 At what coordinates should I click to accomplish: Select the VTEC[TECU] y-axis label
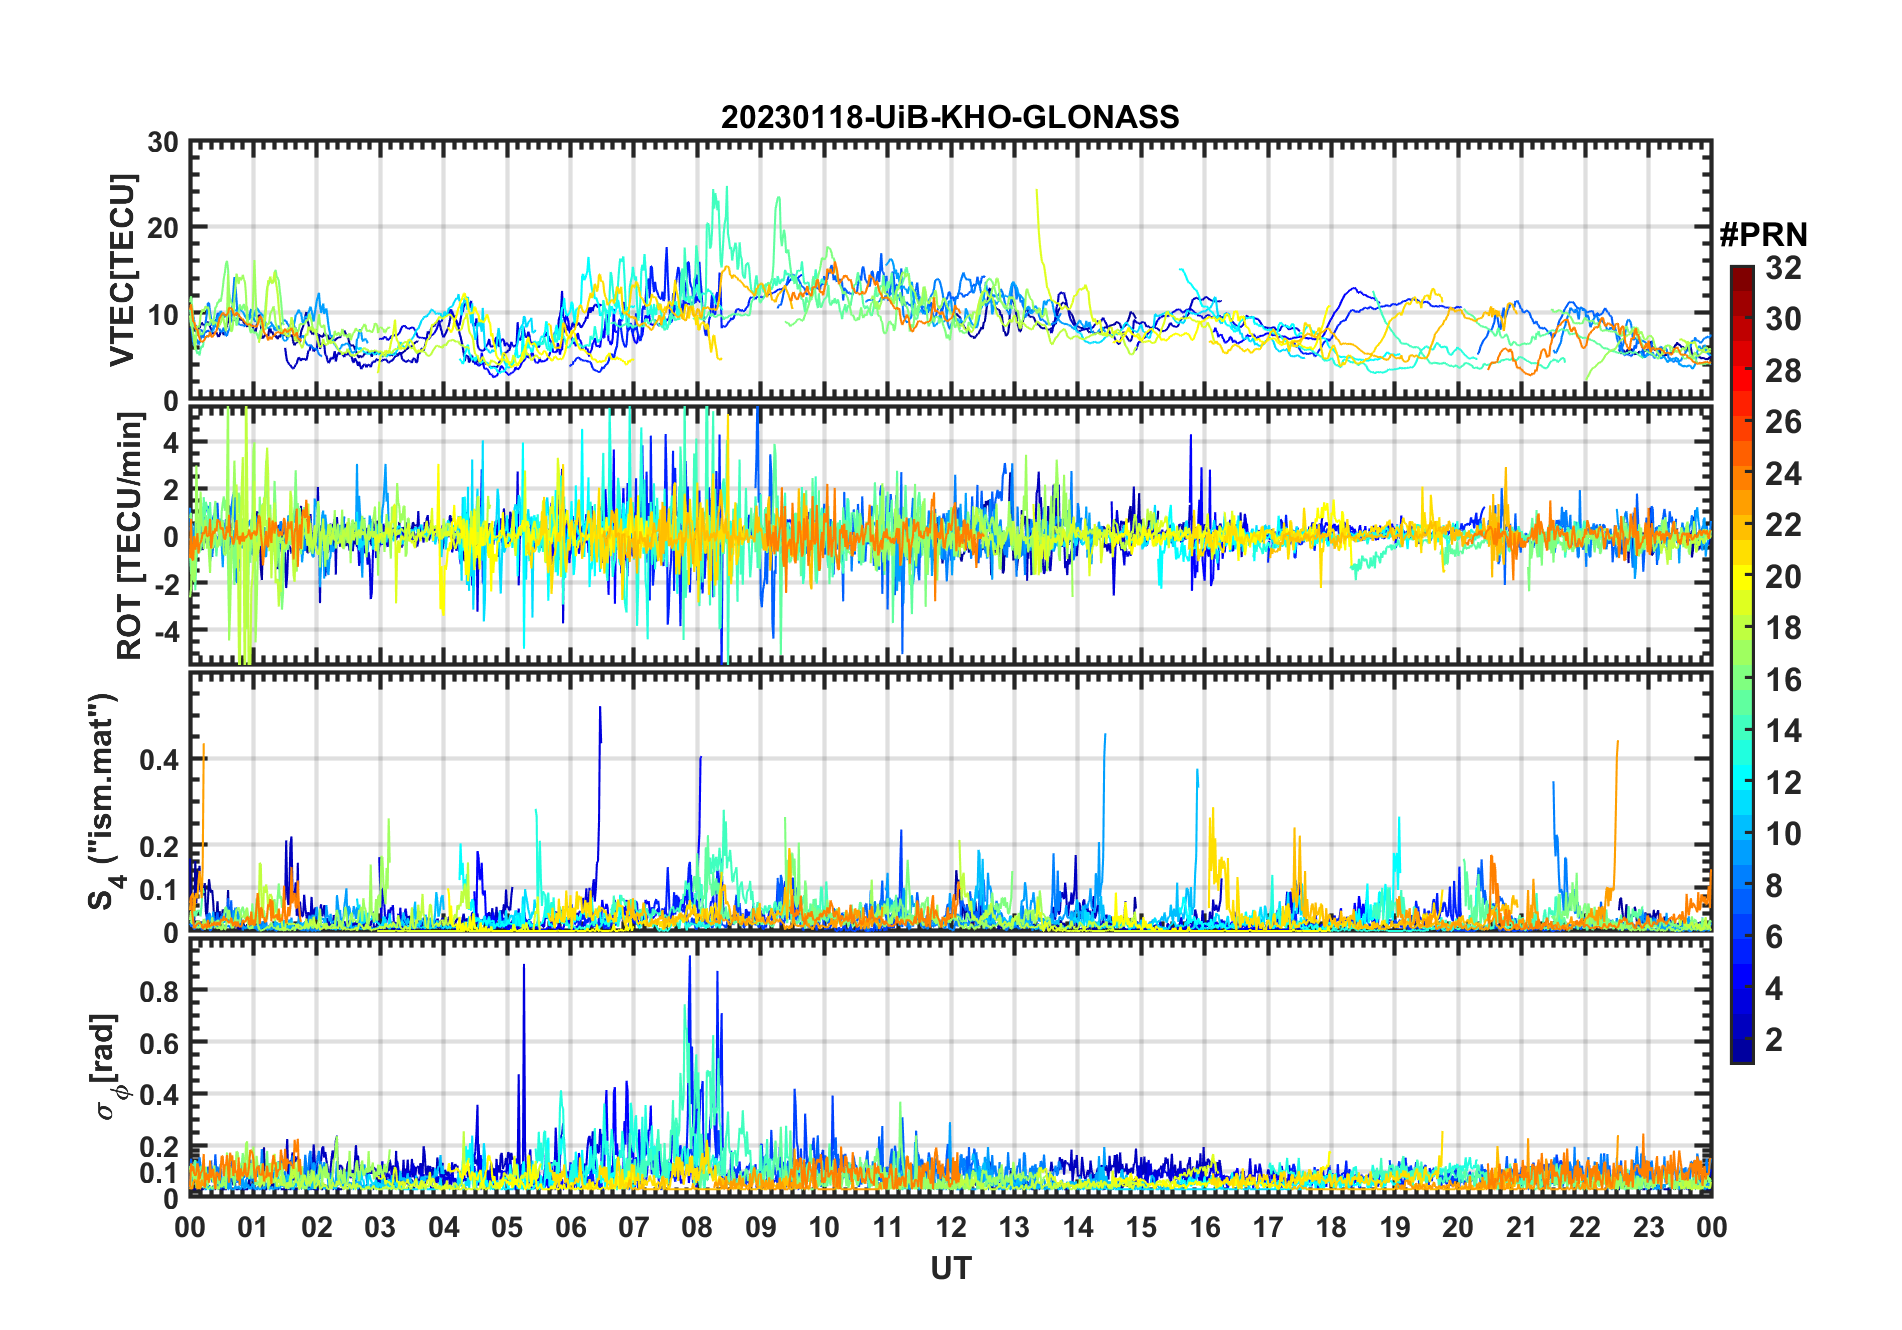coord(121,270)
